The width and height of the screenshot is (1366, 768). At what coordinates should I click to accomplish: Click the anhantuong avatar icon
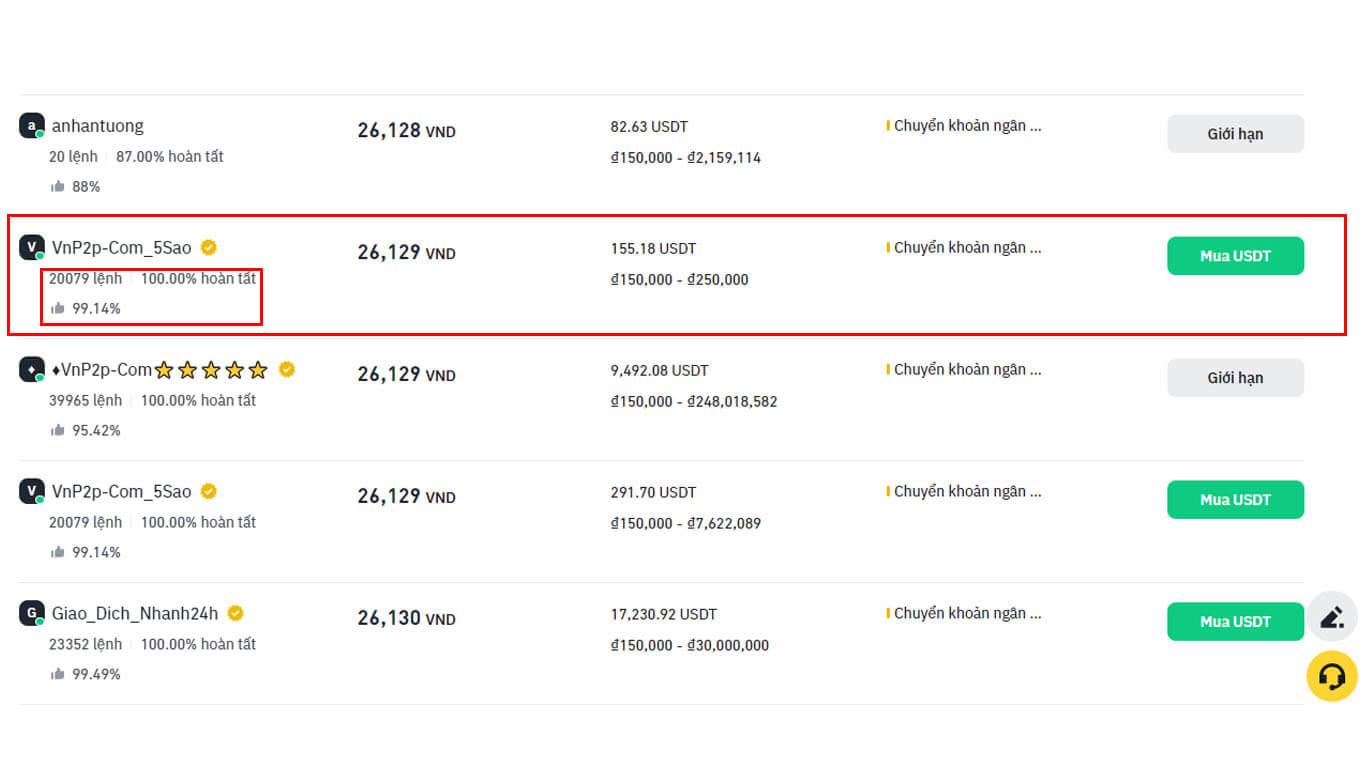click(32, 126)
